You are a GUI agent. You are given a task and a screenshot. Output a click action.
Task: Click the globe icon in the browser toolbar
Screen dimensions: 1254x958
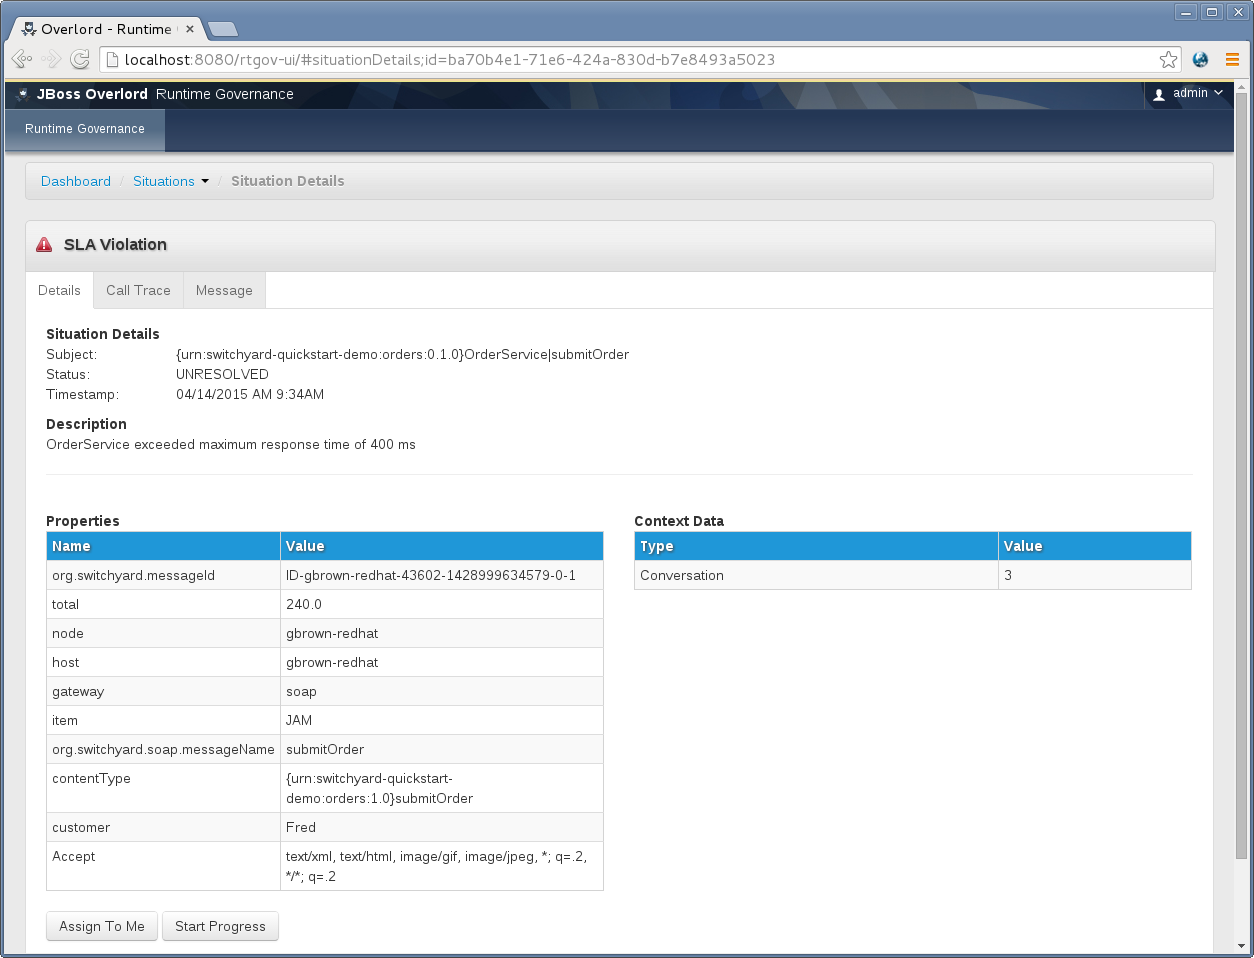pos(1199,59)
